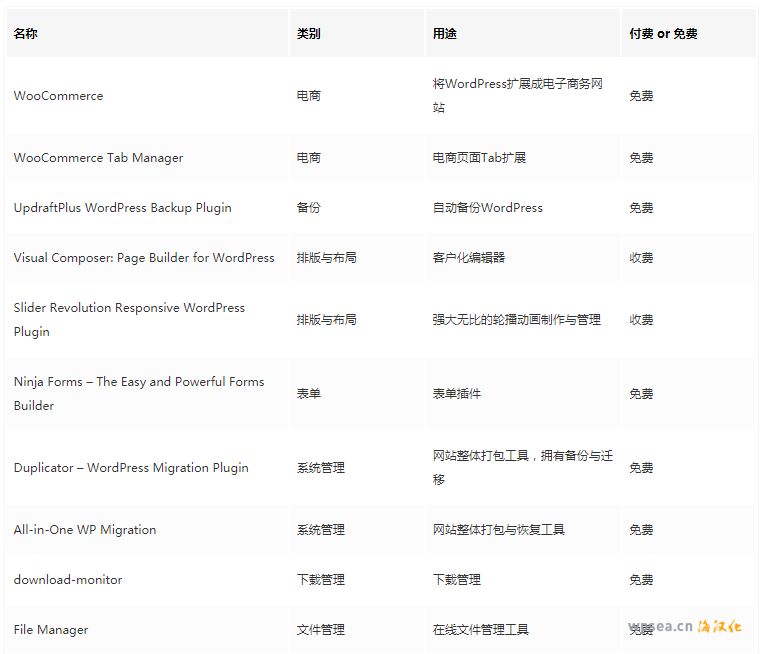This screenshot has height=654, width=762.
Task: Click the 备份 category cell
Action: click(x=309, y=208)
